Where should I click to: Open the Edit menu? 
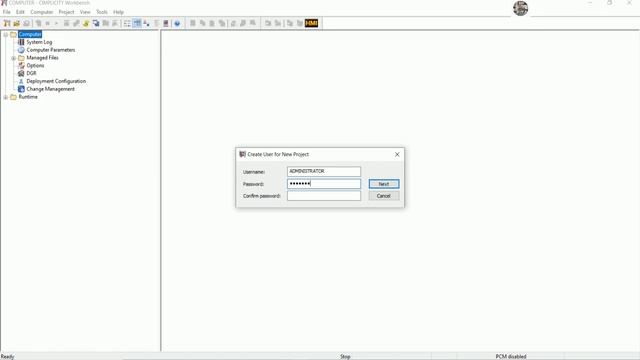(x=20, y=12)
